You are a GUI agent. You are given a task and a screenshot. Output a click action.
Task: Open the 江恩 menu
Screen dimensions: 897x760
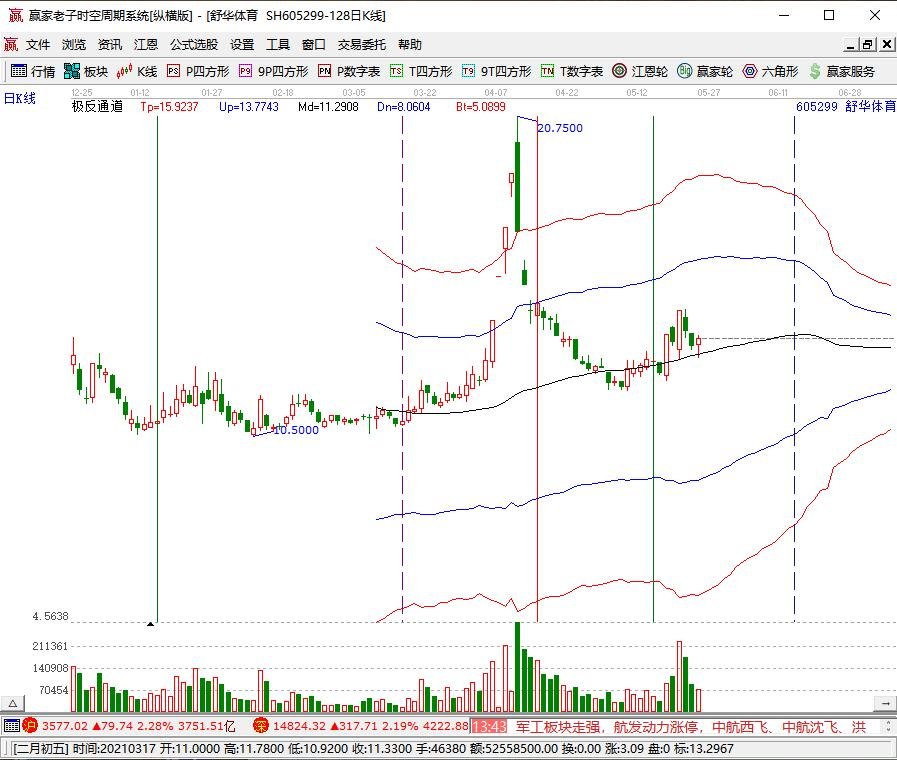[x=146, y=45]
